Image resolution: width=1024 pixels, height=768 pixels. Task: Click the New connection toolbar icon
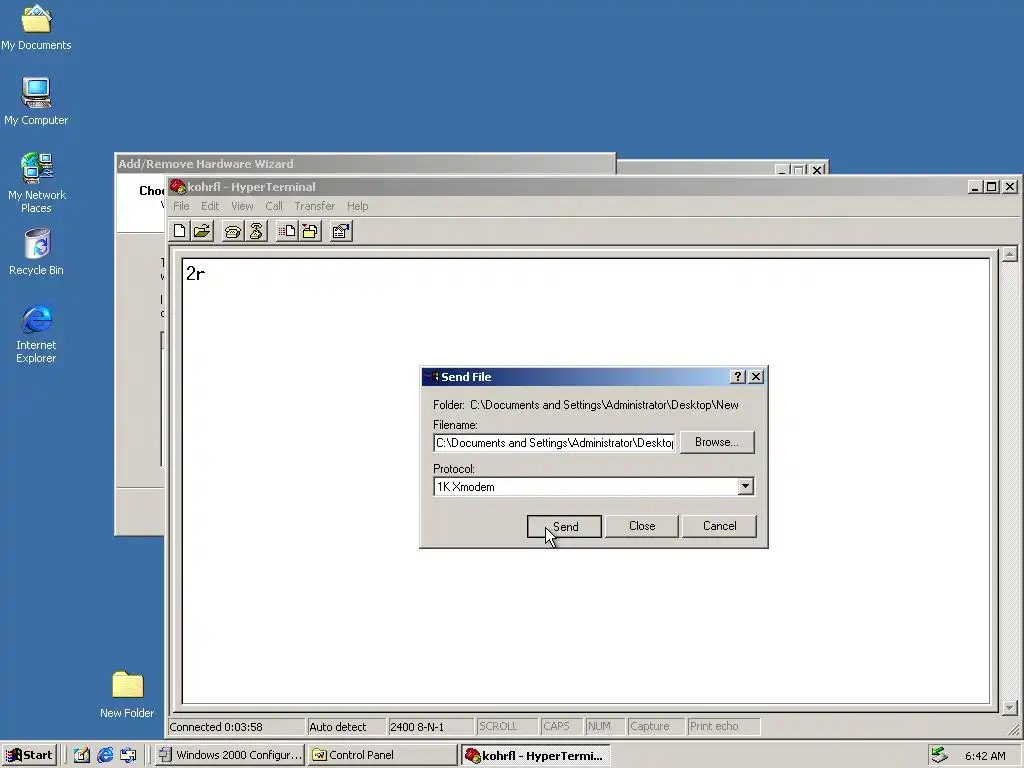(x=180, y=231)
